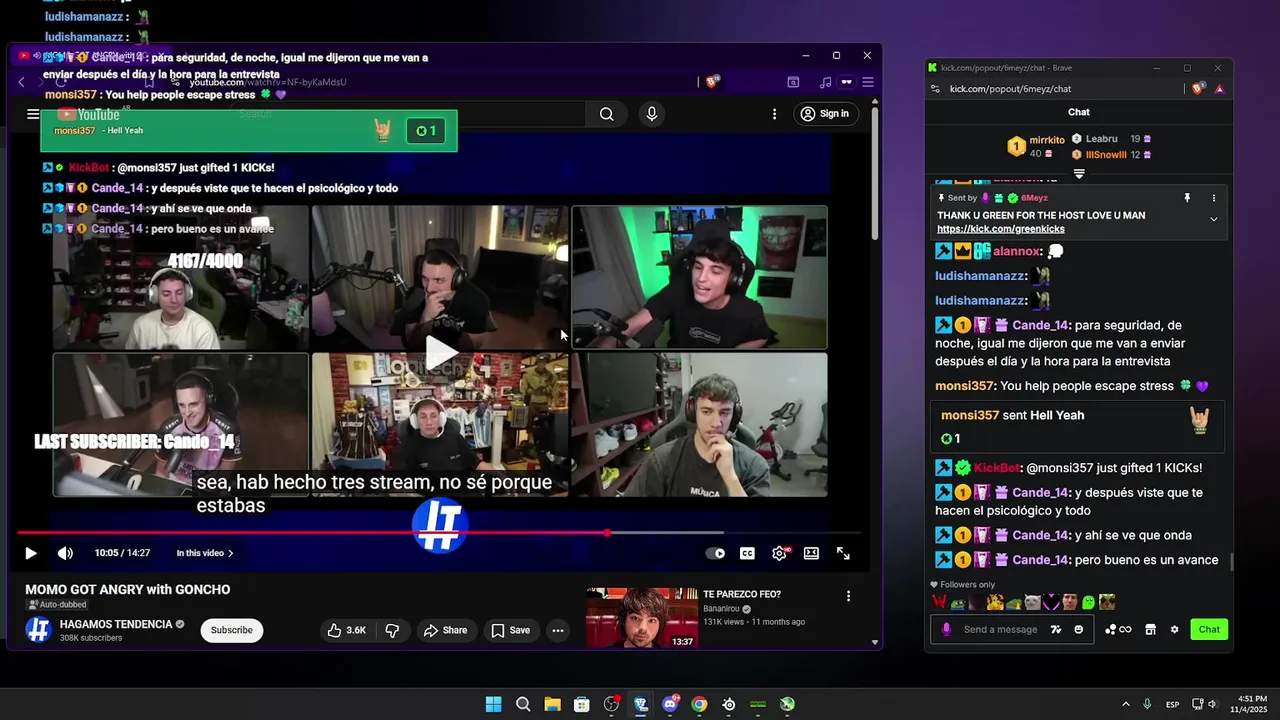Image resolution: width=1280 pixels, height=720 pixels.
Task: Mute the video with the volume speaker icon
Action: 65,553
